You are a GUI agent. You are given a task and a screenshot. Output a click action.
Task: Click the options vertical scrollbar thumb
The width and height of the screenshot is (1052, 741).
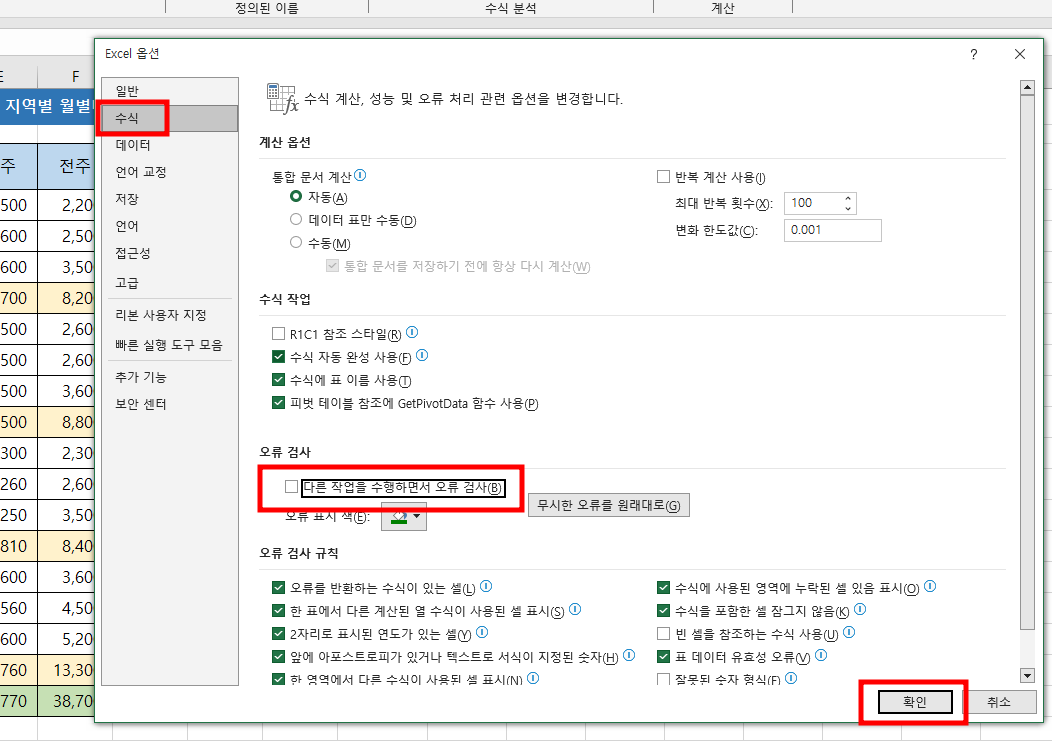click(1027, 362)
